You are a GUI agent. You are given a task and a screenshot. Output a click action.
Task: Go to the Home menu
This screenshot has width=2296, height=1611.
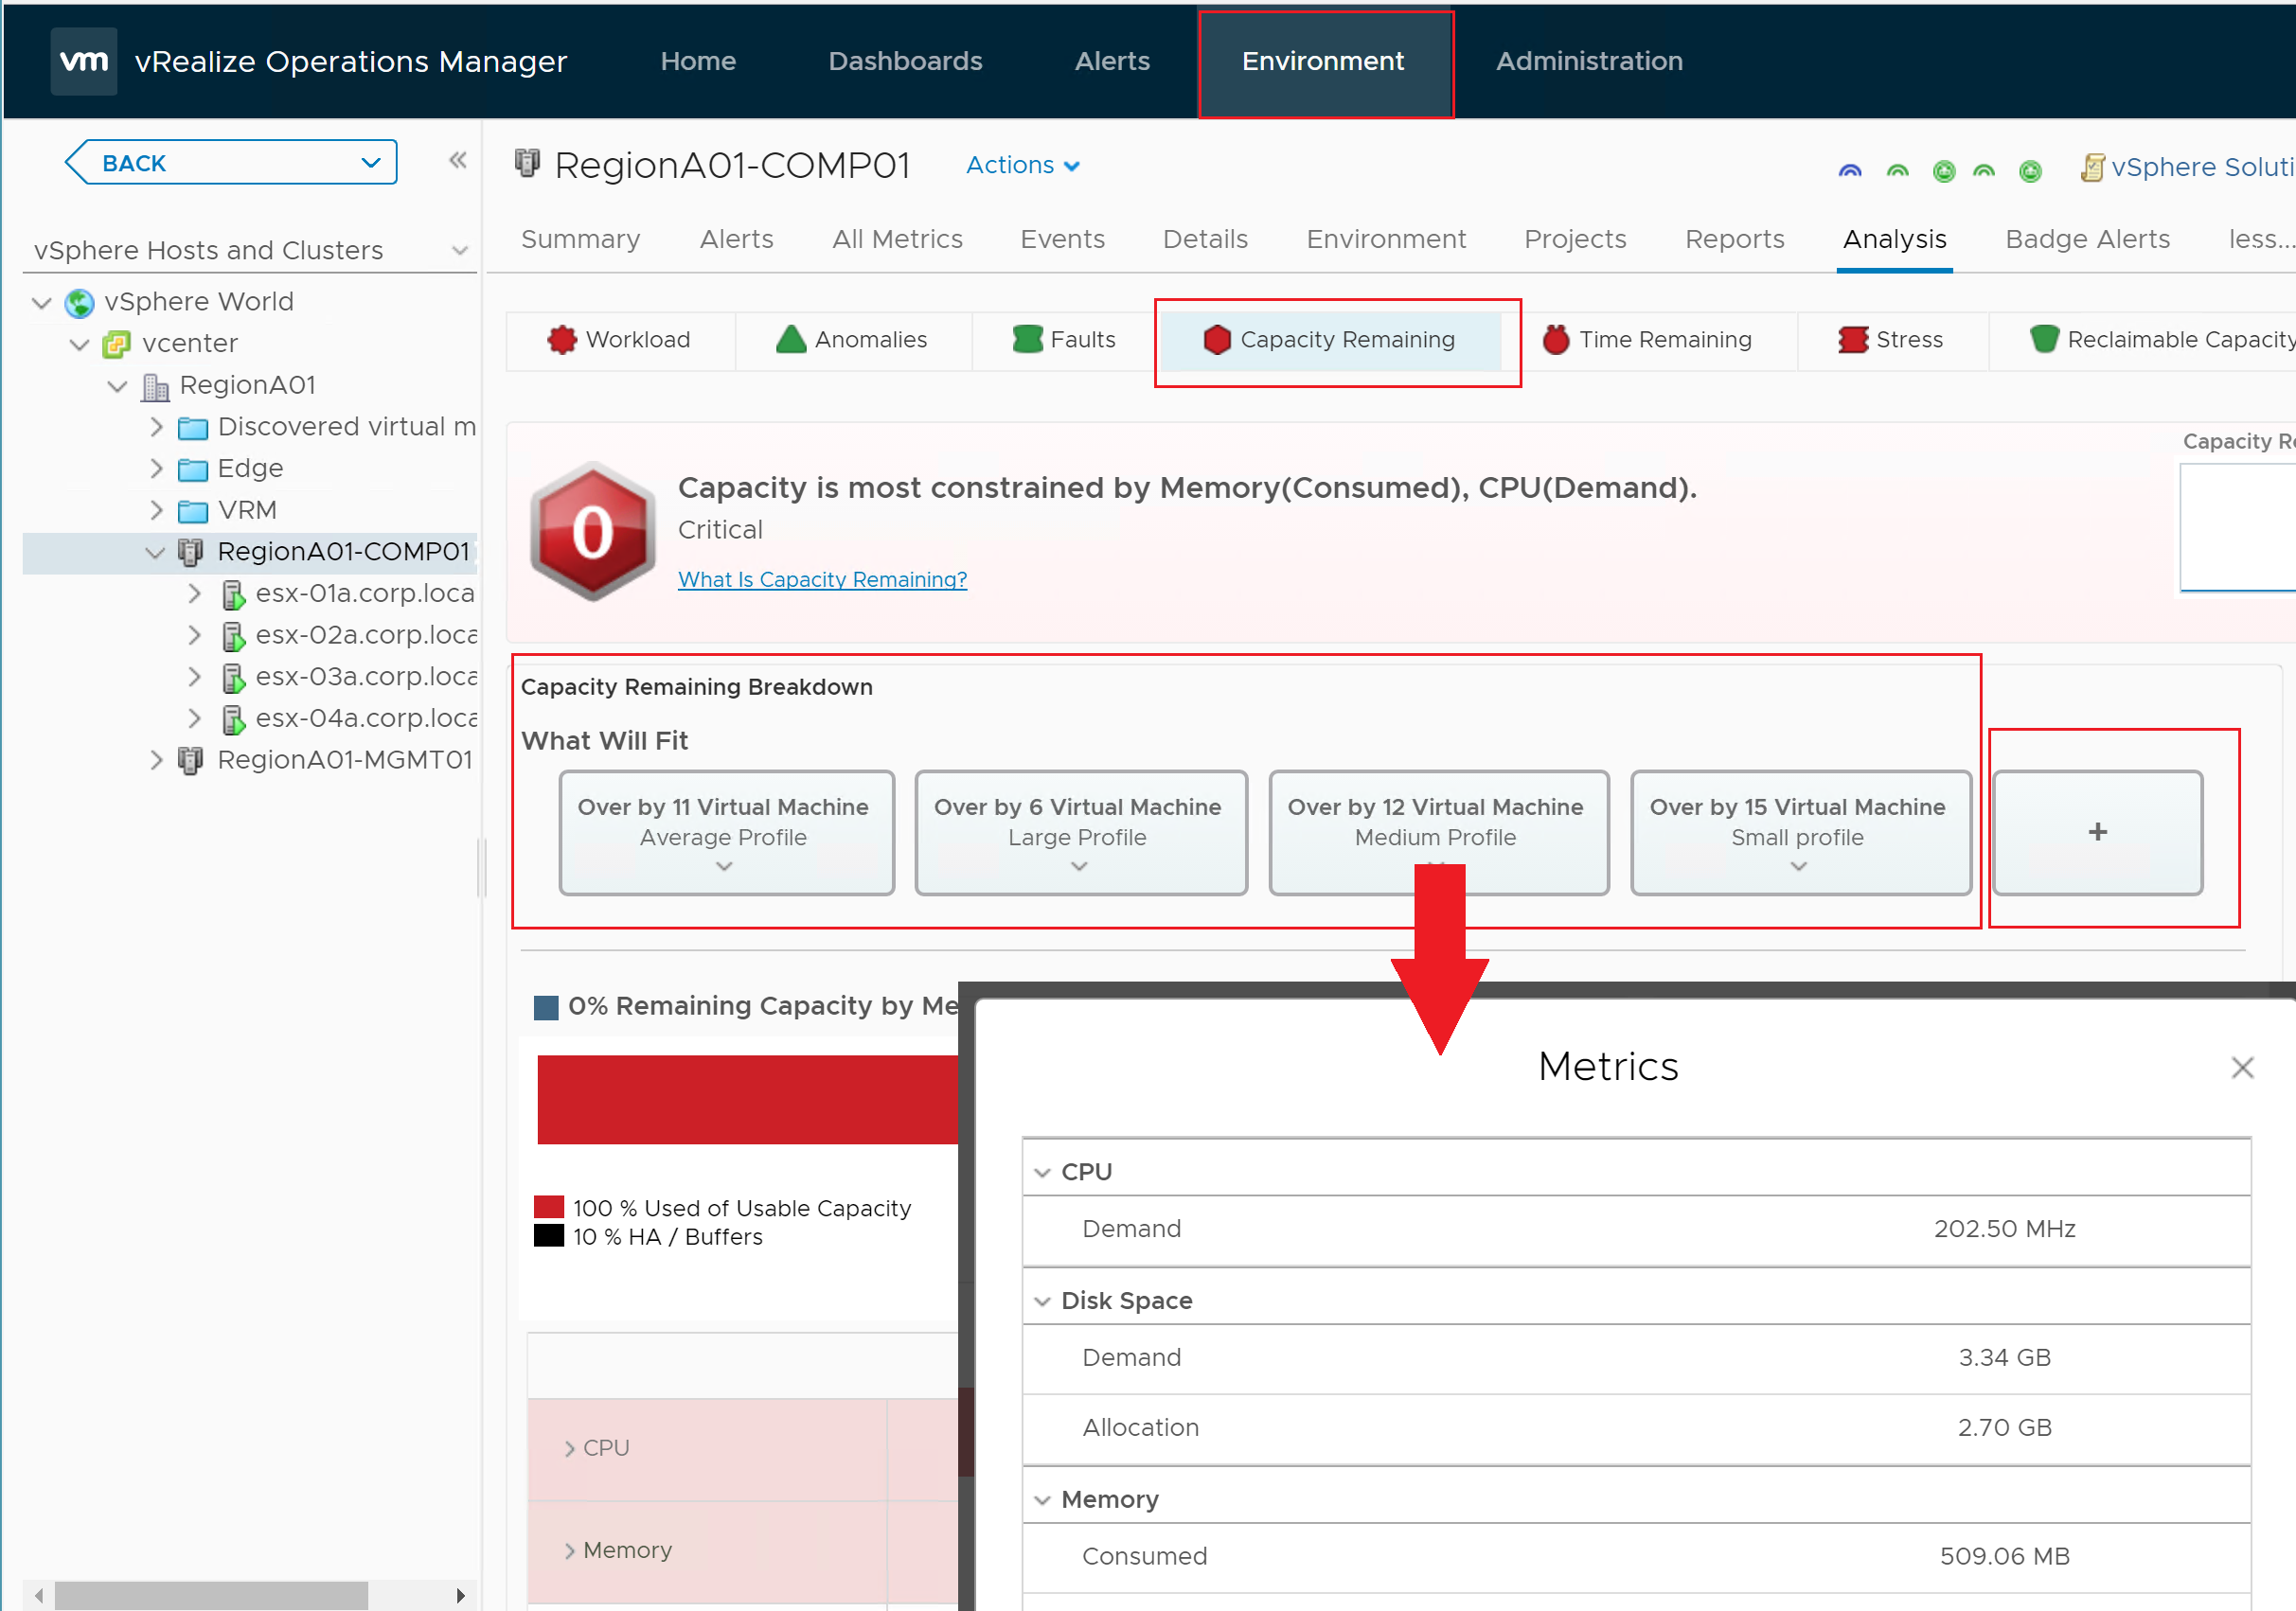[x=698, y=61]
